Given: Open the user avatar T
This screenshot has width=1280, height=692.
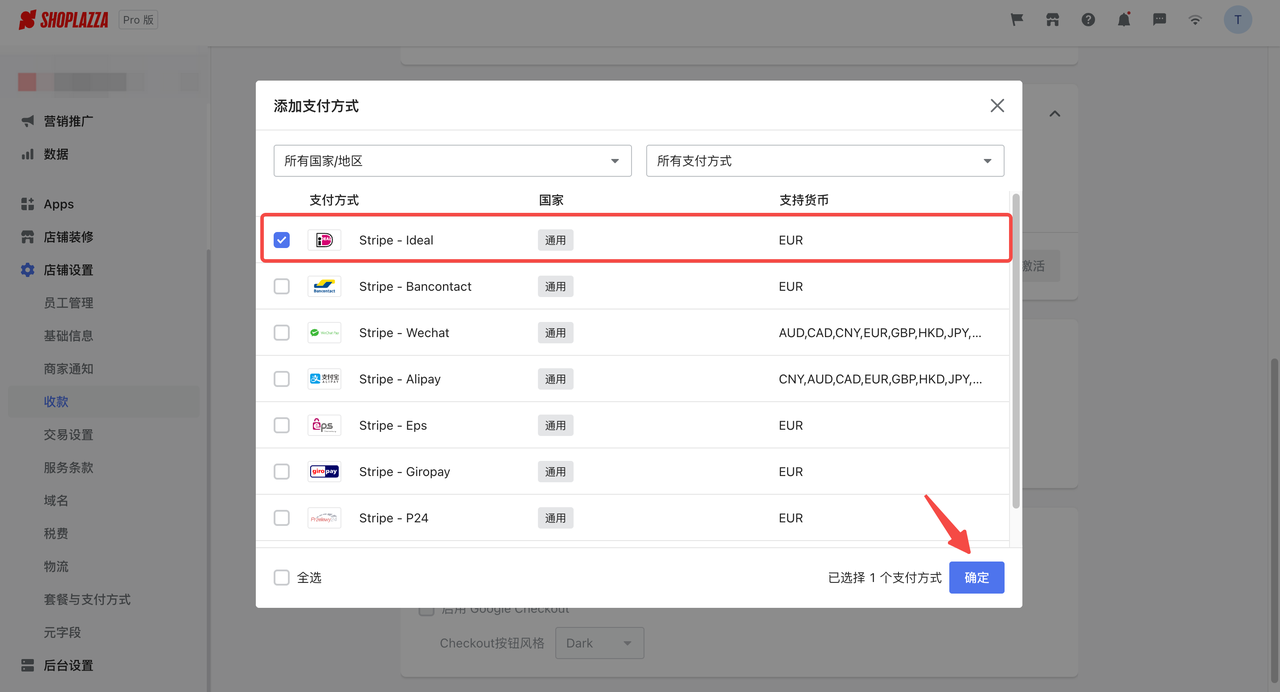Looking at the screenshot, I should [x=1238, y=19].
